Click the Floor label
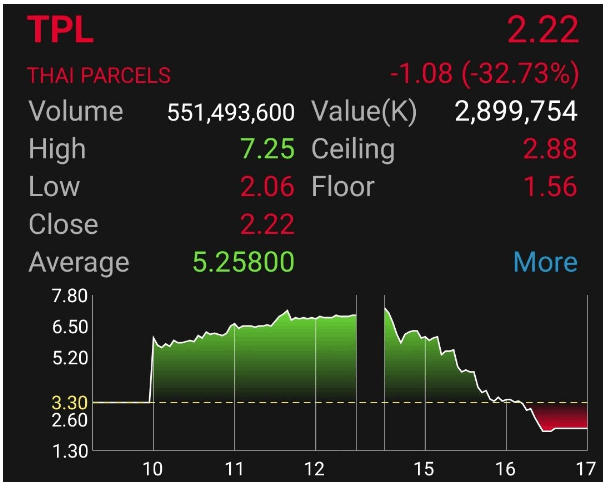This screenshot has width=610, height=491. point(343,187)
